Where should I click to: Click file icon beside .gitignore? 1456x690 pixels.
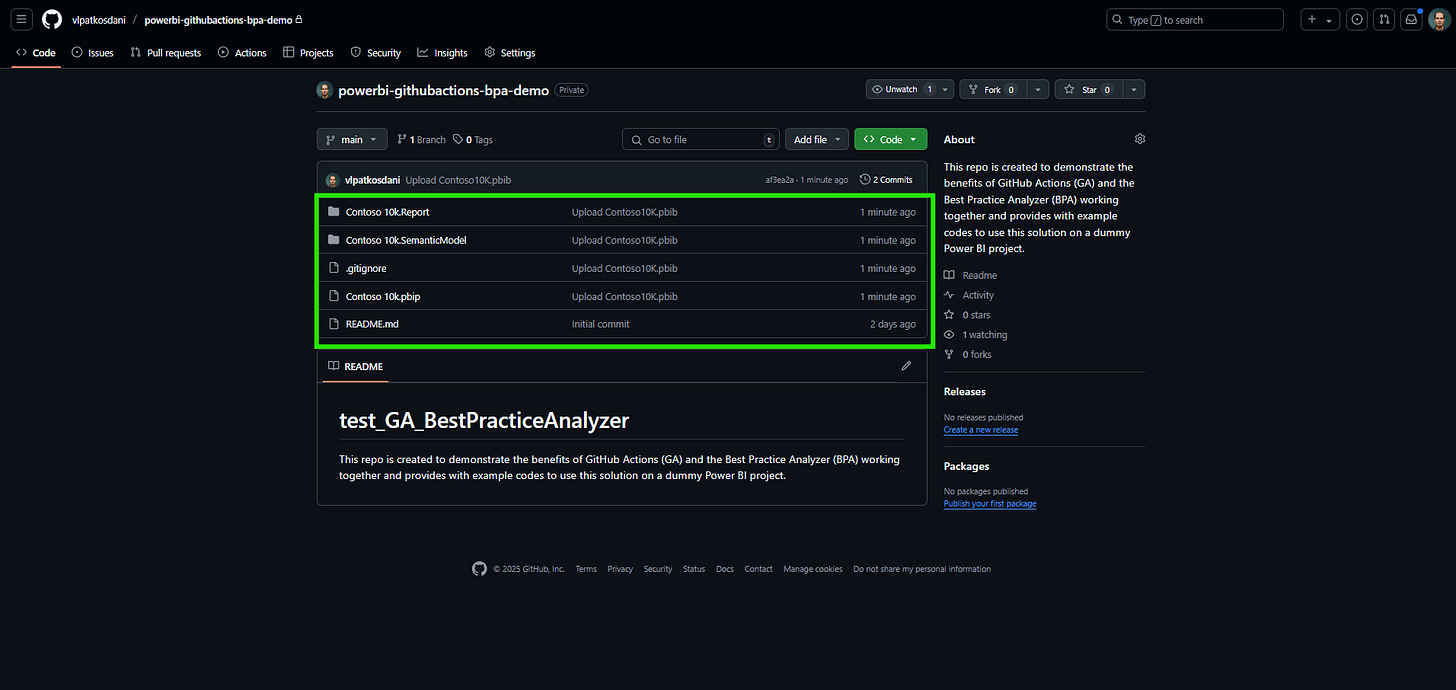click(334, 268)
